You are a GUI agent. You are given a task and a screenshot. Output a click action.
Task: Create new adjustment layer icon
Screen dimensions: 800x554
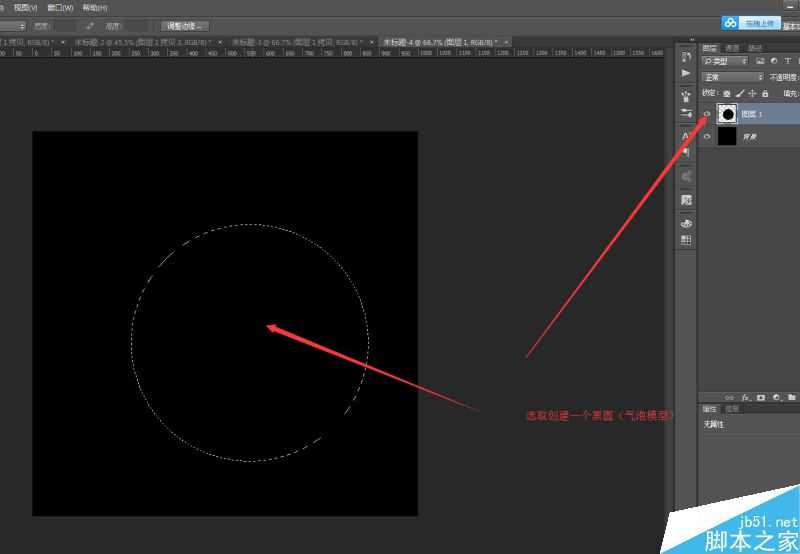(776, 397)
